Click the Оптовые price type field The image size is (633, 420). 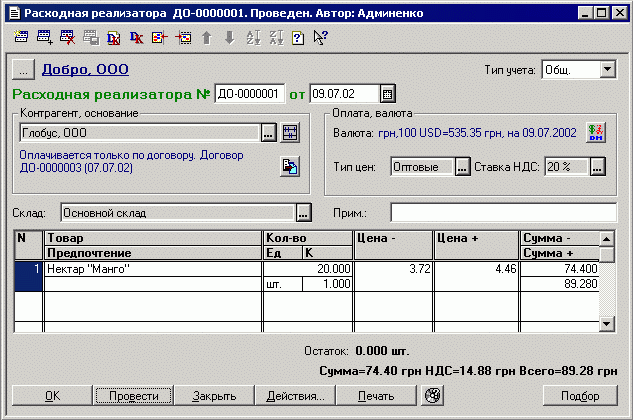pos(423,166)
